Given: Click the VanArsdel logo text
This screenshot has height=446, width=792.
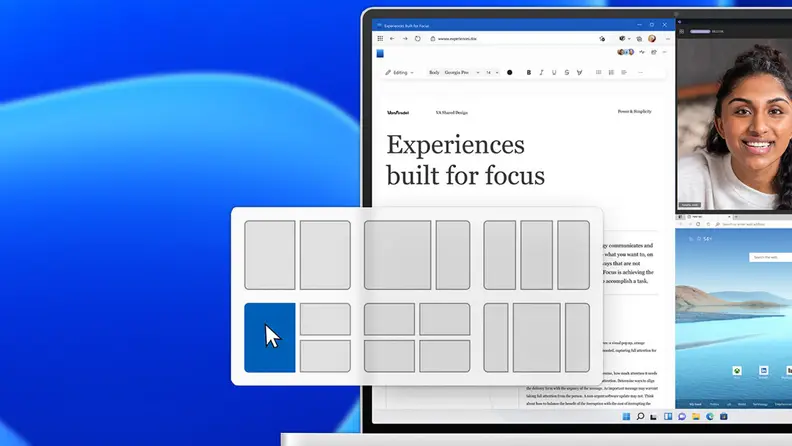Looking at the screenshot, I should tap(398, 113).
